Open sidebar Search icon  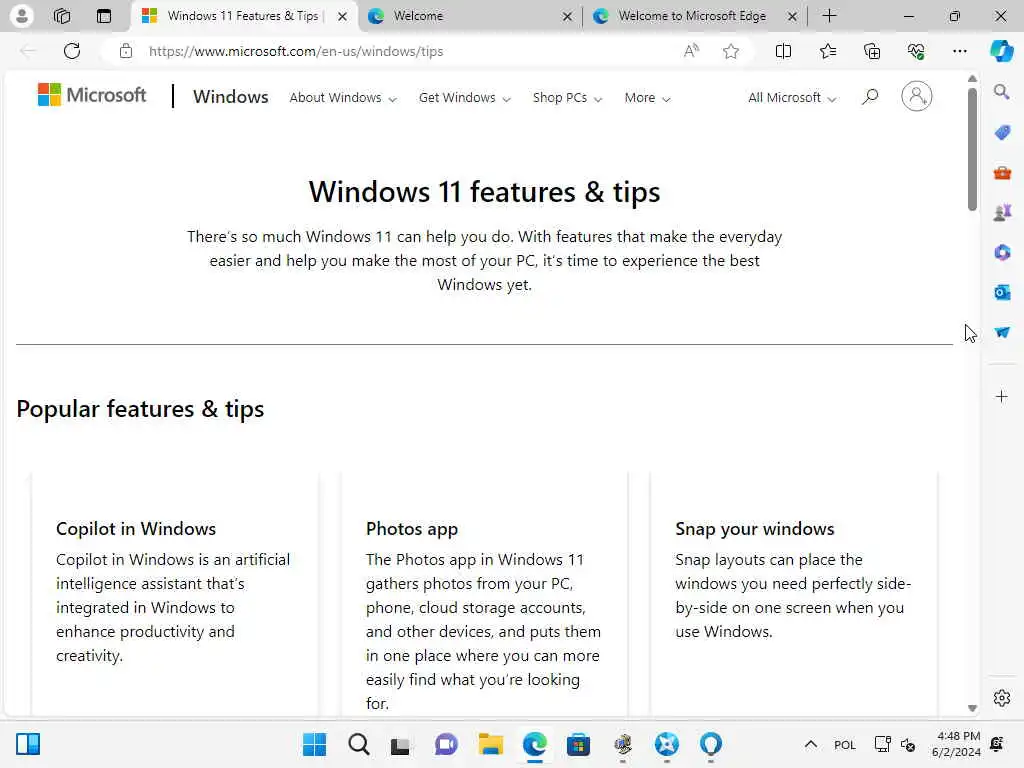(1002, 91)
